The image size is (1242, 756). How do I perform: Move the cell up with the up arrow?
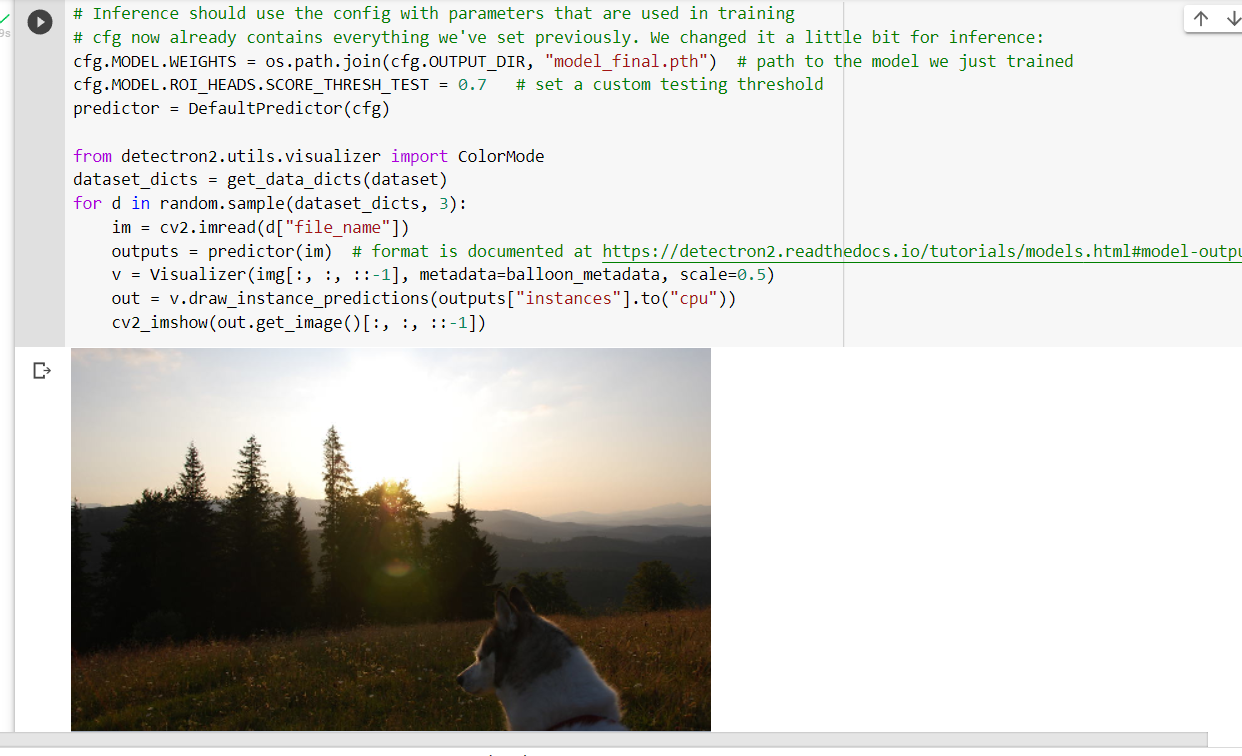[x=1201, y=18]
